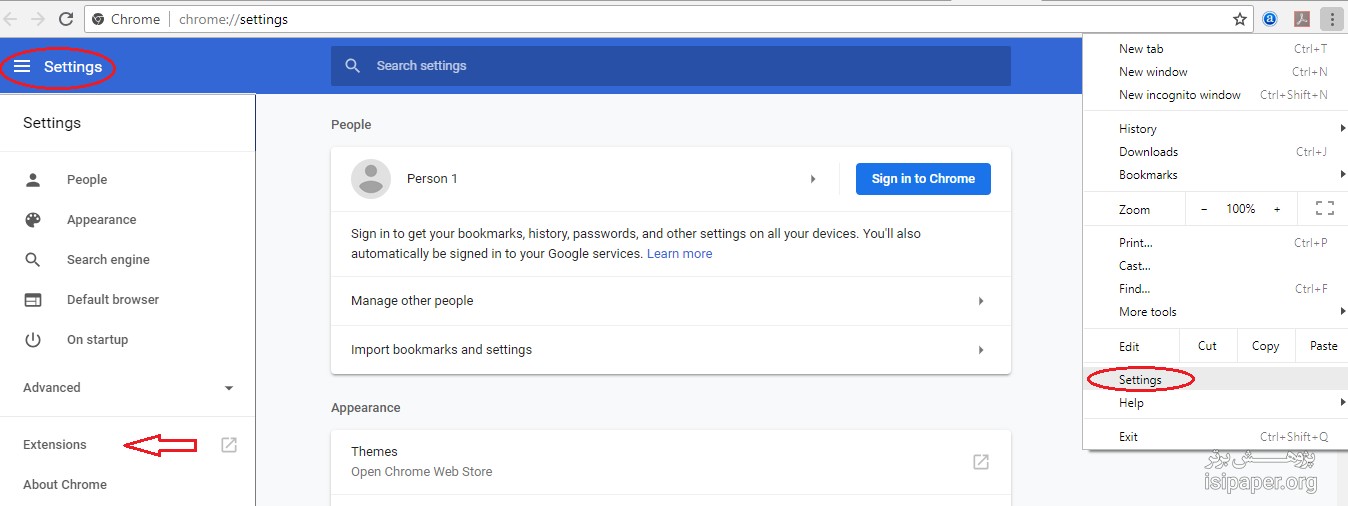
Task: Click the hamburger menu icon beside Settings
Action: (x=22, y=66)
